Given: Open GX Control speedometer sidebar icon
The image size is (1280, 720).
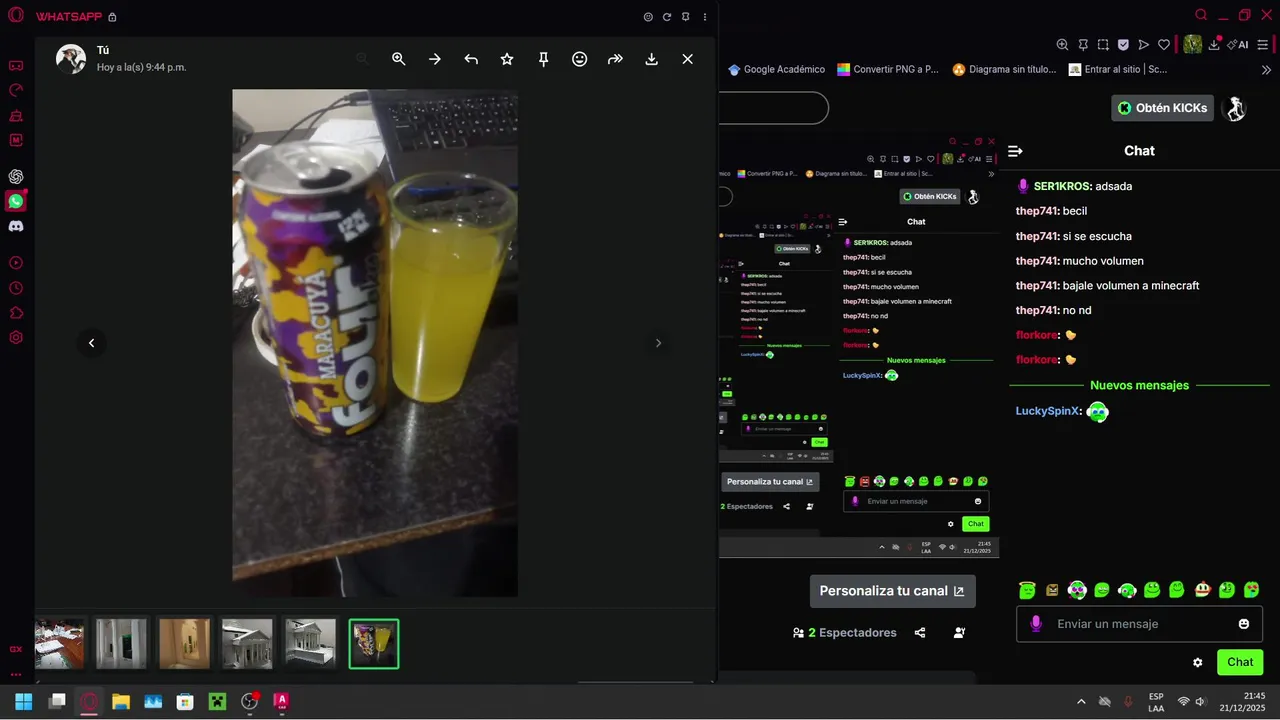Looking at the screenshot, I should point(16,90).
